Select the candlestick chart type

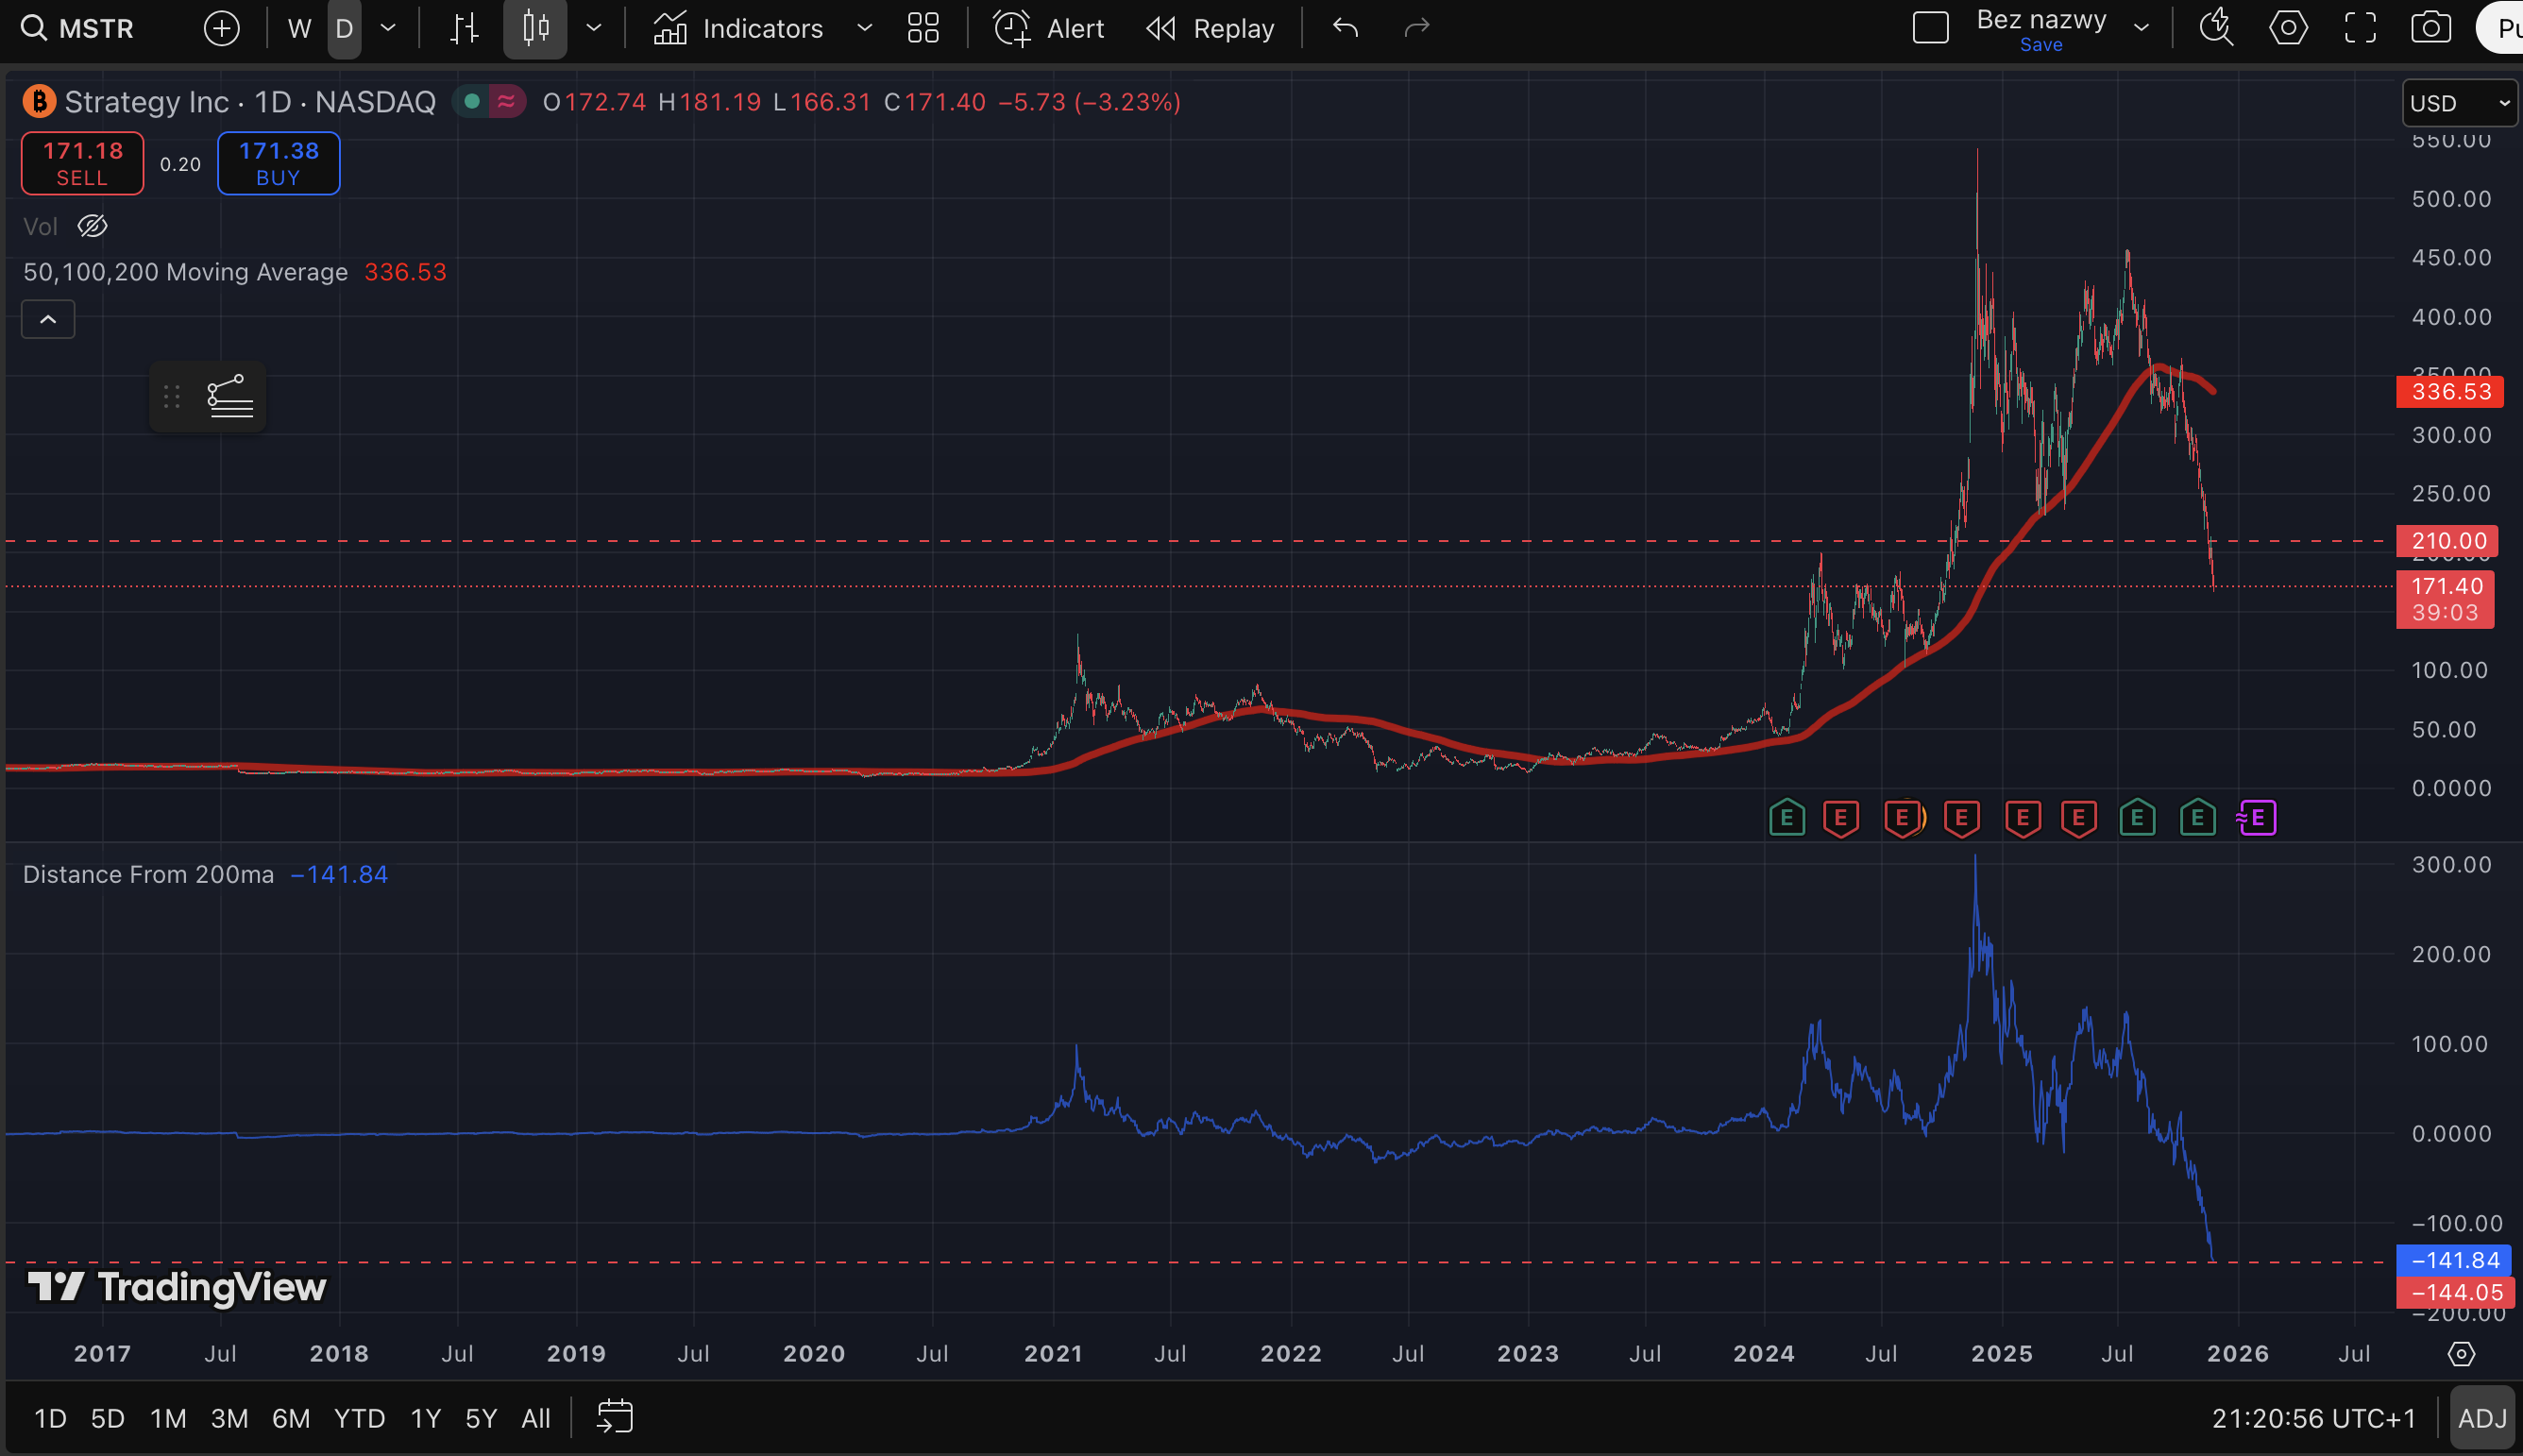(x=535, y=28)
